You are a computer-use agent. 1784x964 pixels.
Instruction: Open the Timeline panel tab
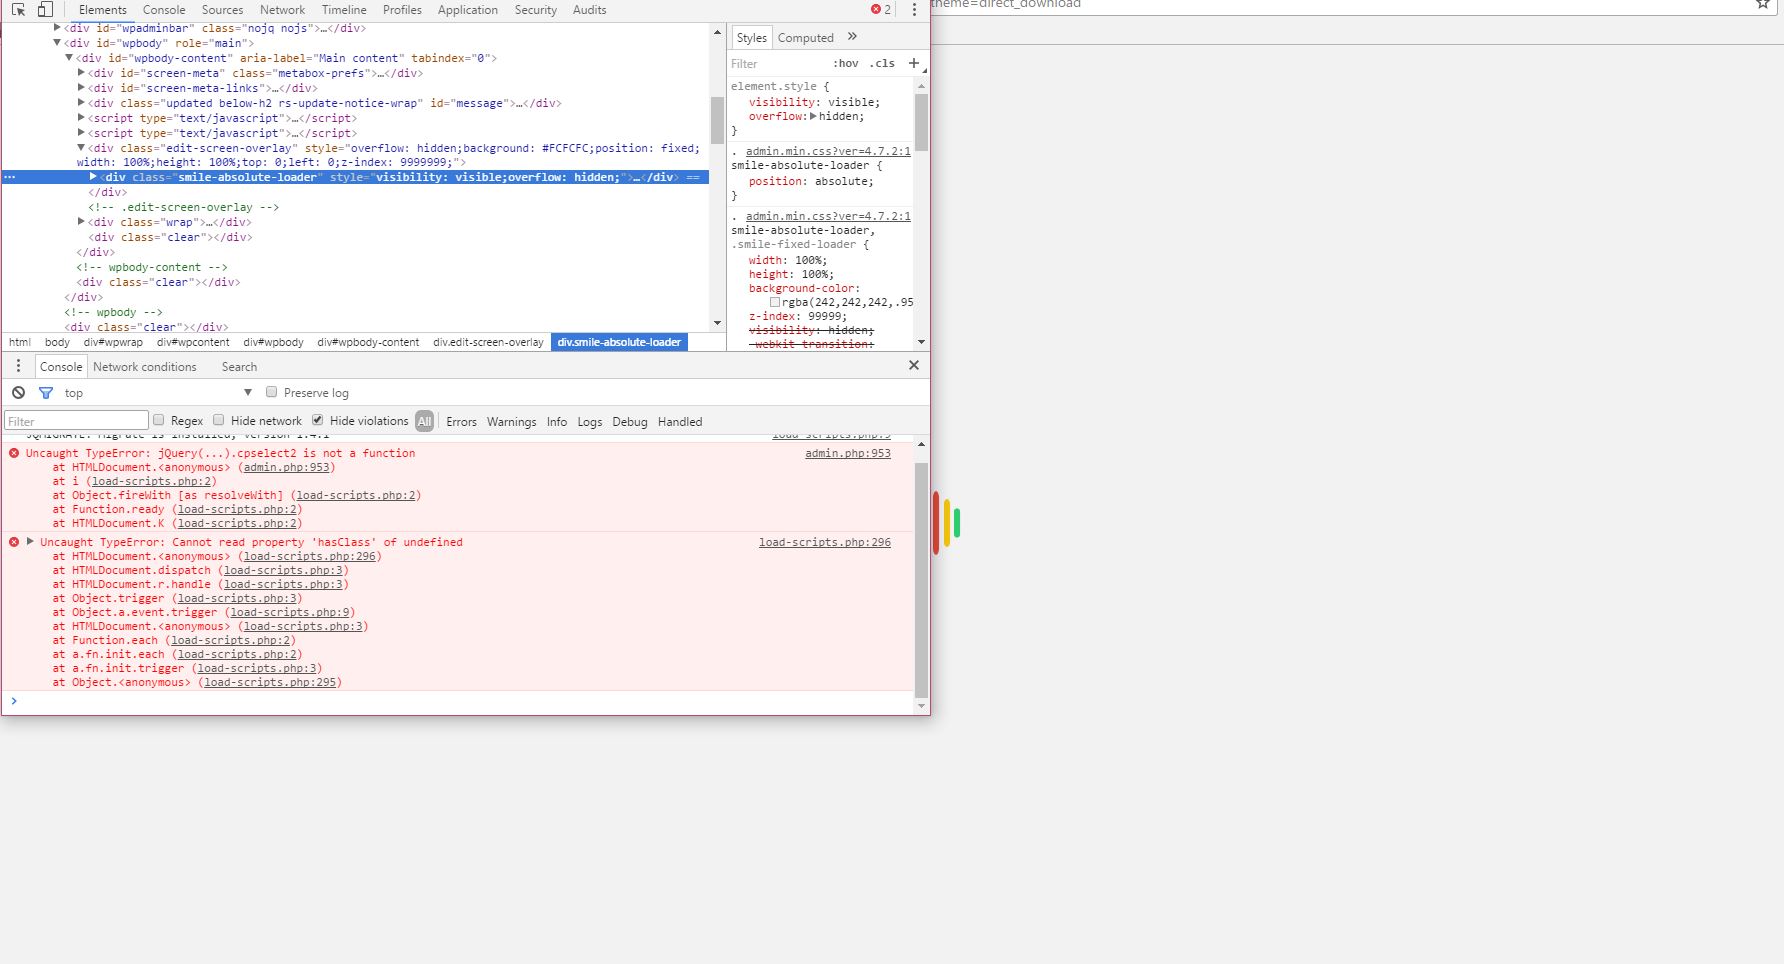click(344, 10)
